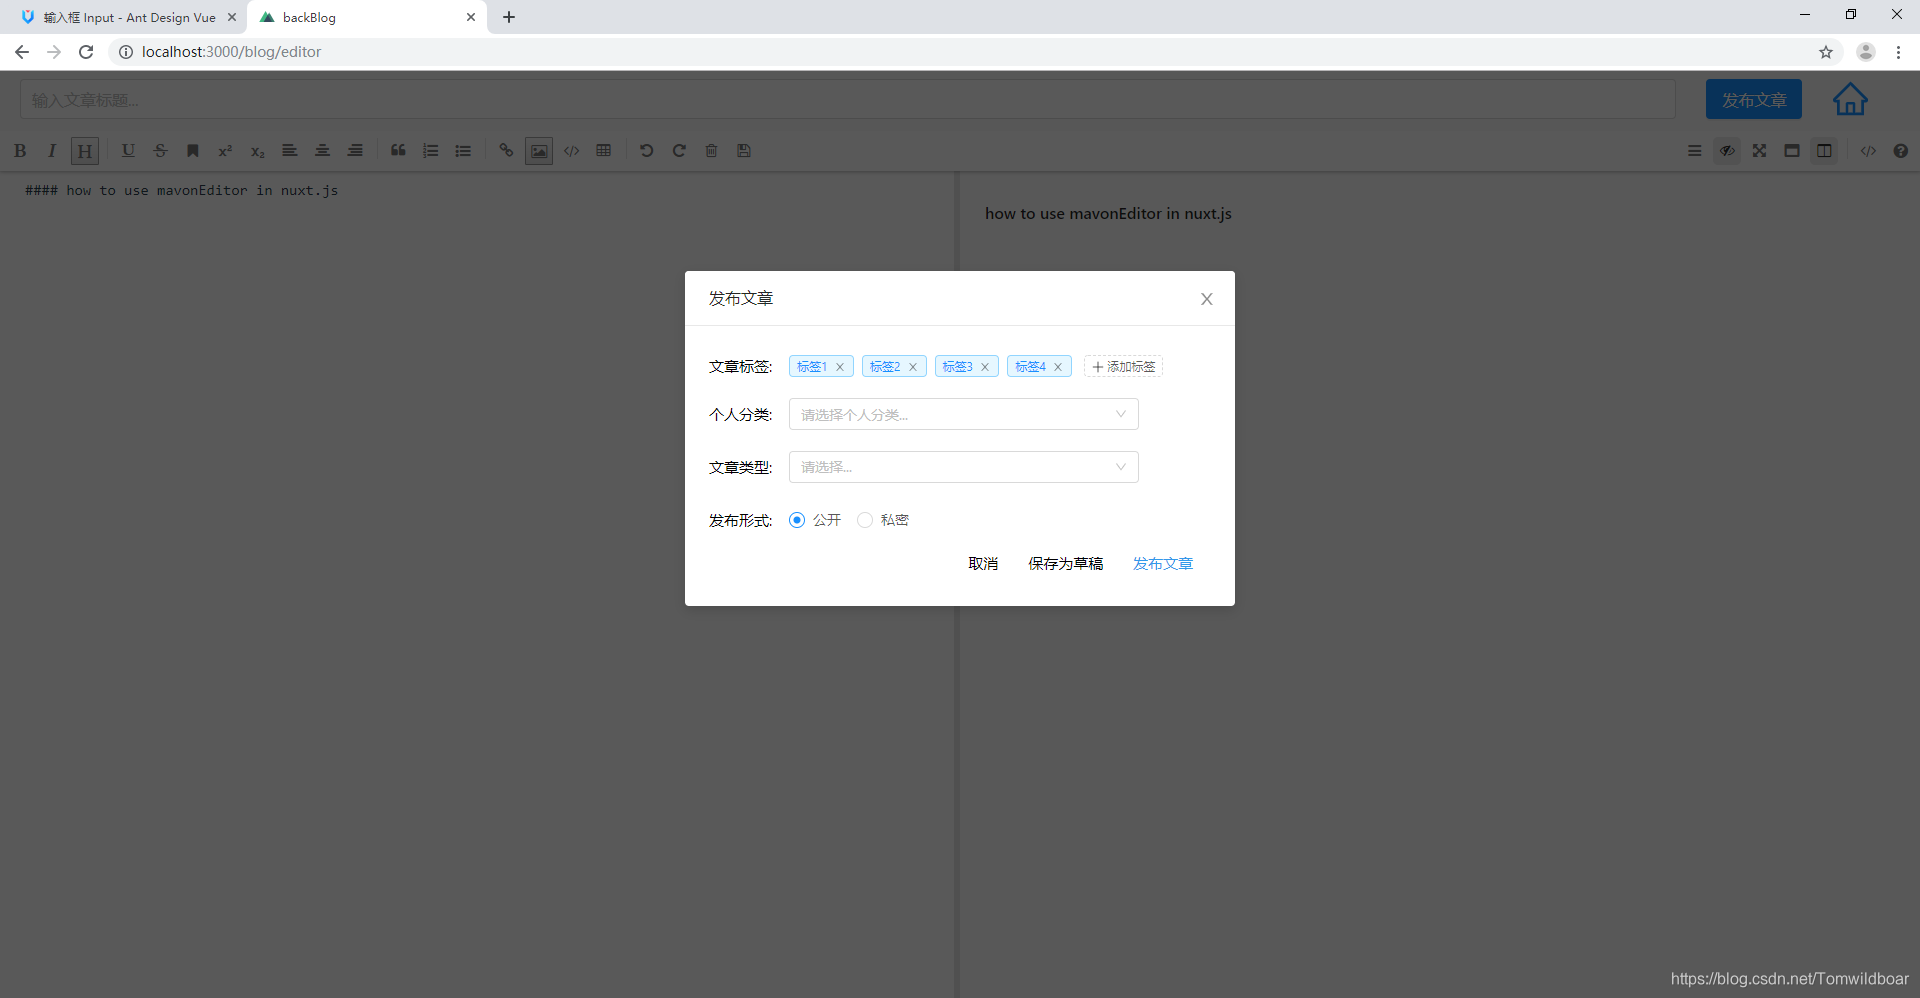The height and width of the screenshot is (998, 1920).
Task: Open a new browser tab
Action: [509, 17]
